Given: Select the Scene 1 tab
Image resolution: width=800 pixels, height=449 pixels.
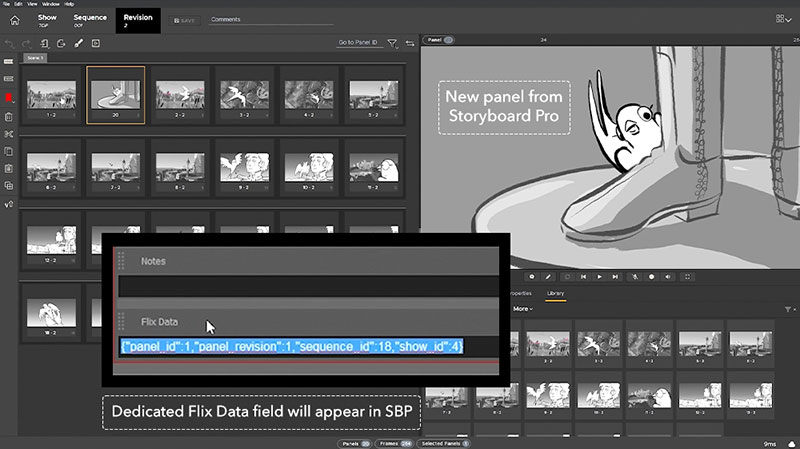Looking at the screenshot, I should [x=35, y=58].
